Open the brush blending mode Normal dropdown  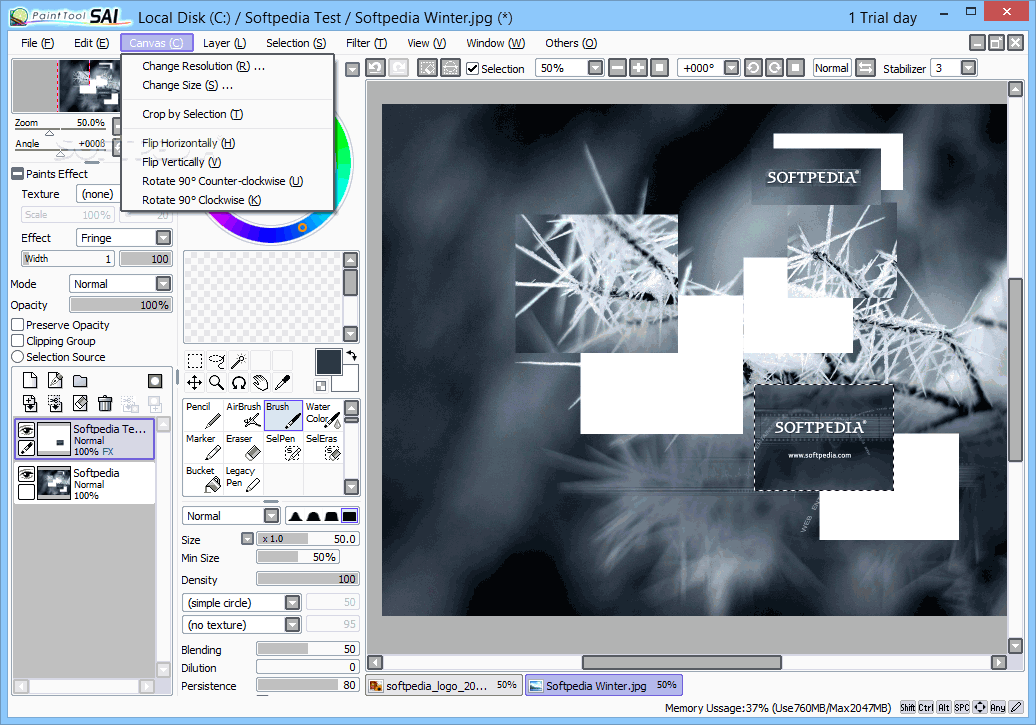272,515
